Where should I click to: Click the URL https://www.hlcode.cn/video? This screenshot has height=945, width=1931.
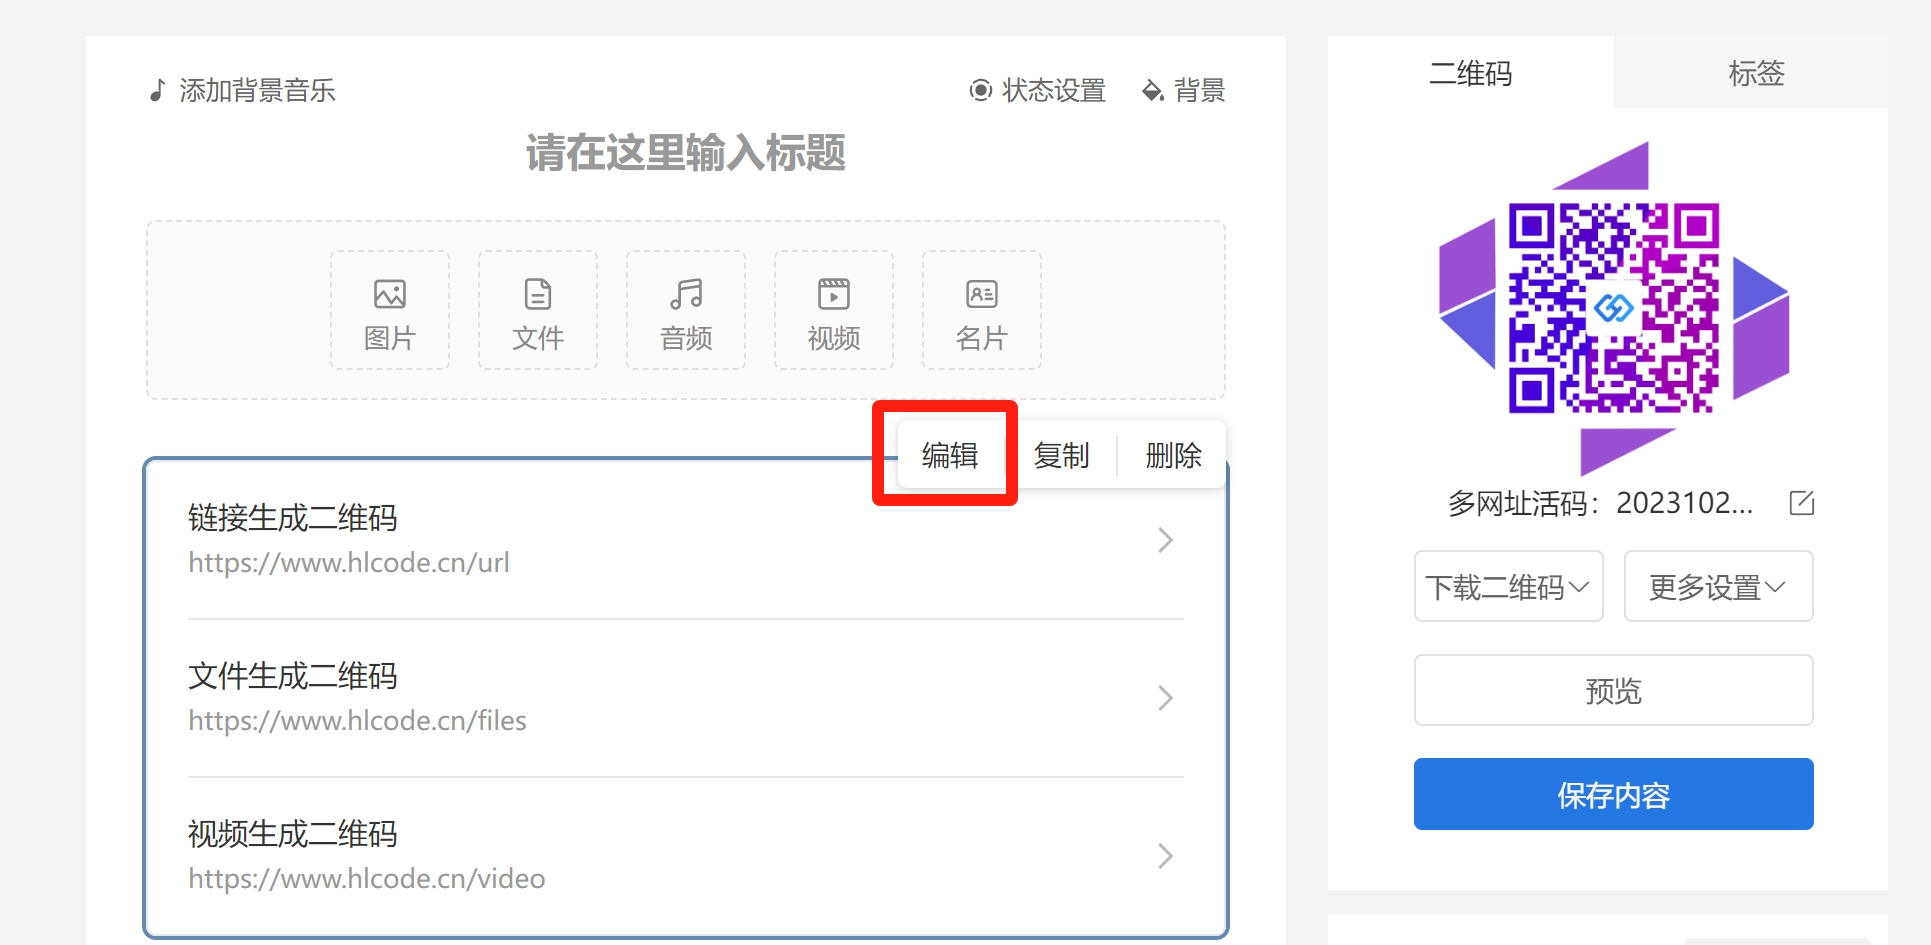[x=367, y=879]
